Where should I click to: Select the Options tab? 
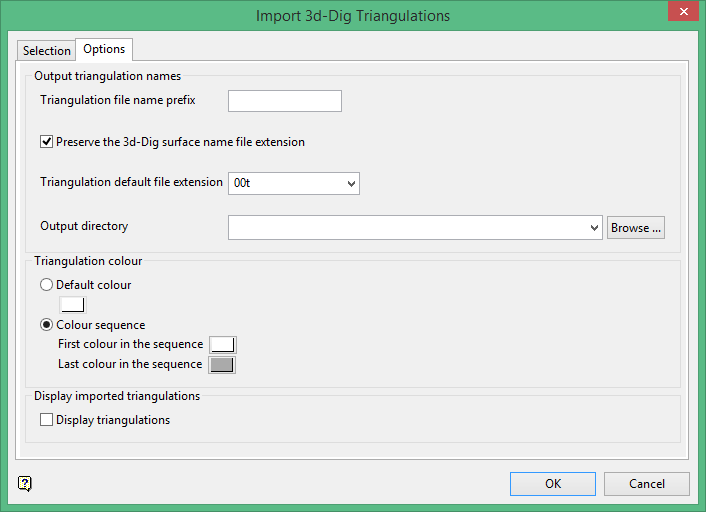click(x=104, y=49)
